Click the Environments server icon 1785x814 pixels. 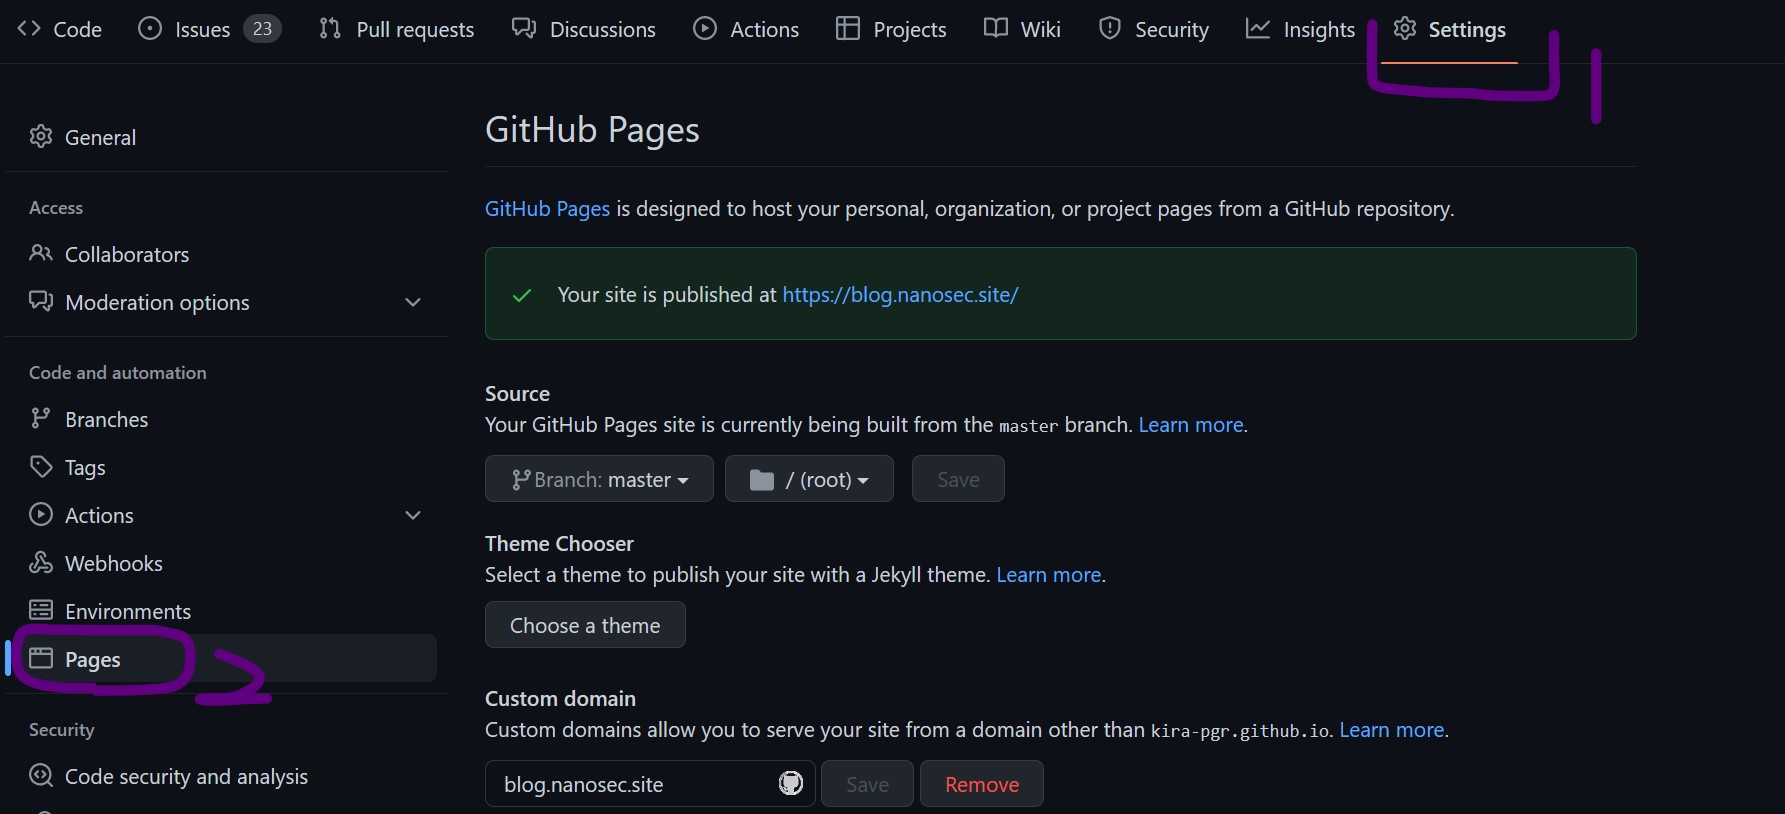41,610
